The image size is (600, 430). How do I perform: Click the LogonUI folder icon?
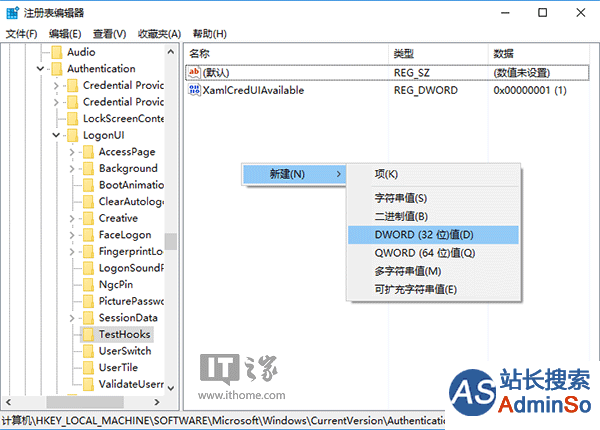pos(72,135)
